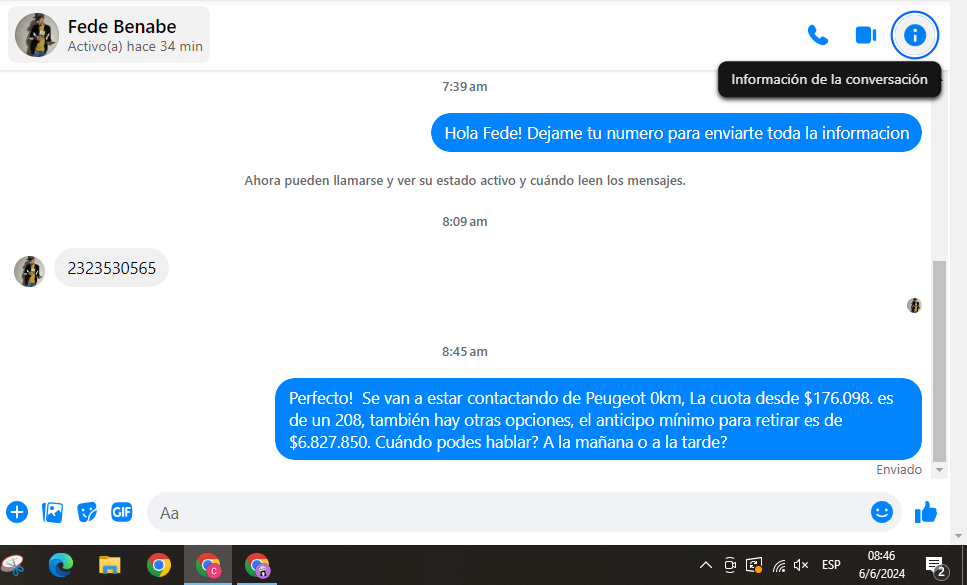The height and width of the screenshot is (585, 967).
Task: Change ESP input language
Action: point(831,565)
